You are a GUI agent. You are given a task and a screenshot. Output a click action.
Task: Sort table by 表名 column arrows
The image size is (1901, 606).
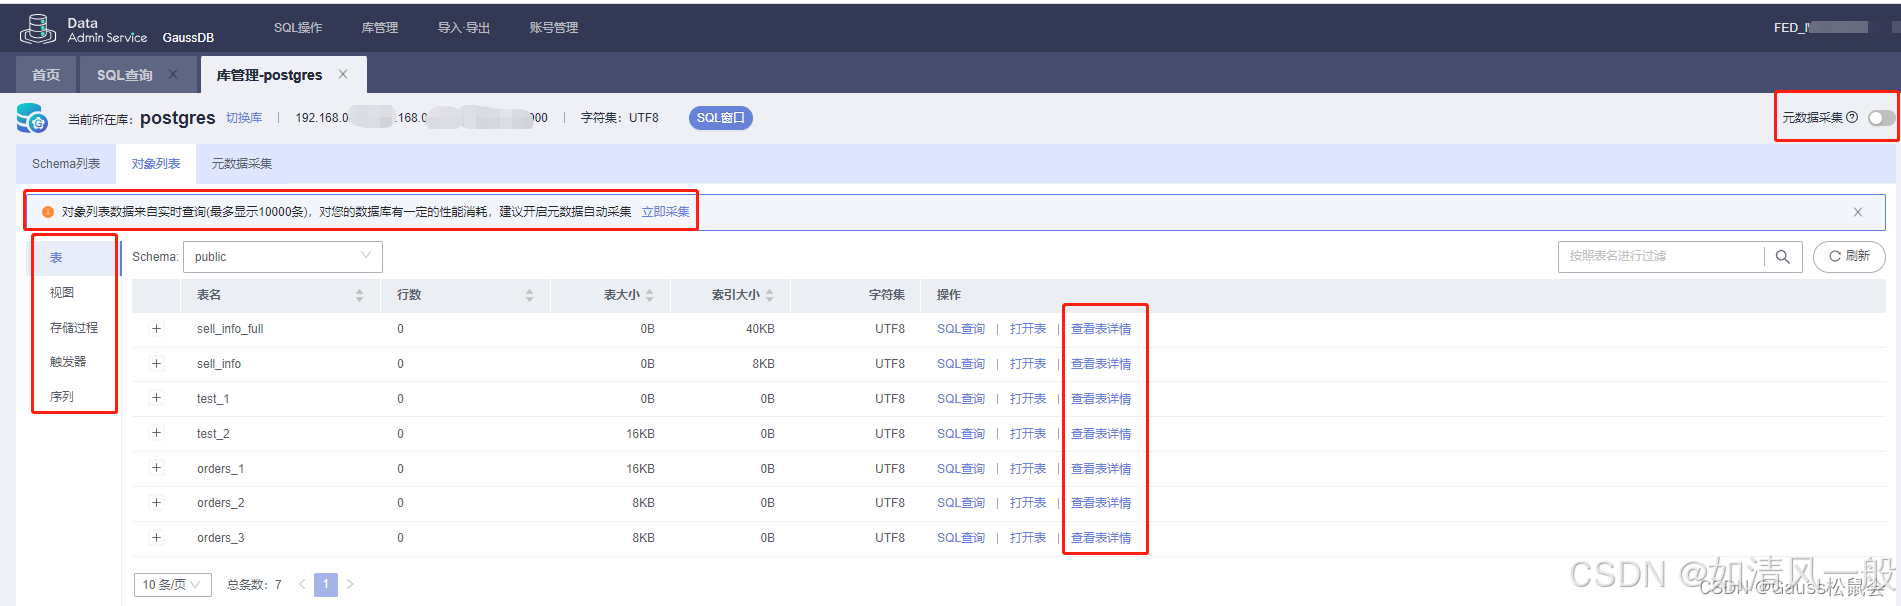359,295
